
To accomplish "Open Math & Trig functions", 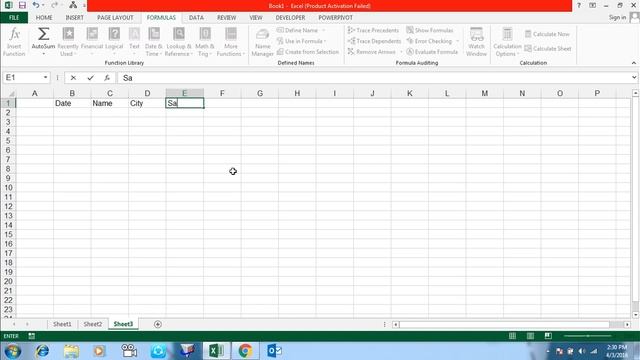I will click(x=204, y=42).
